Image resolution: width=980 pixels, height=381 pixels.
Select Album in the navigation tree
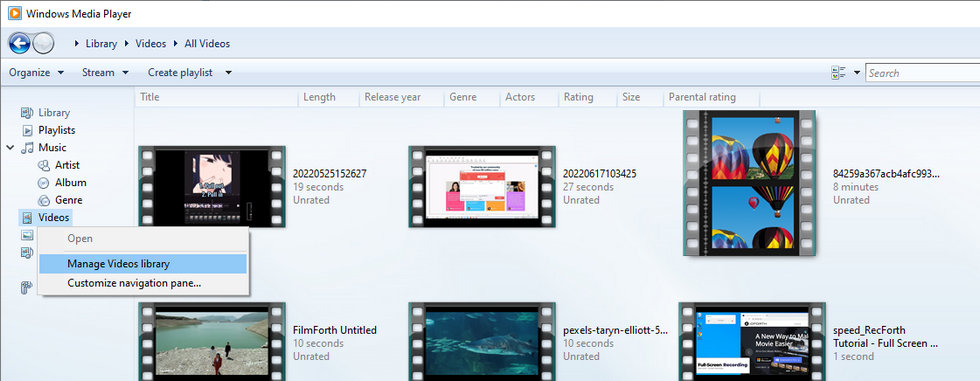pyautogui.click(x=71, y=182)
